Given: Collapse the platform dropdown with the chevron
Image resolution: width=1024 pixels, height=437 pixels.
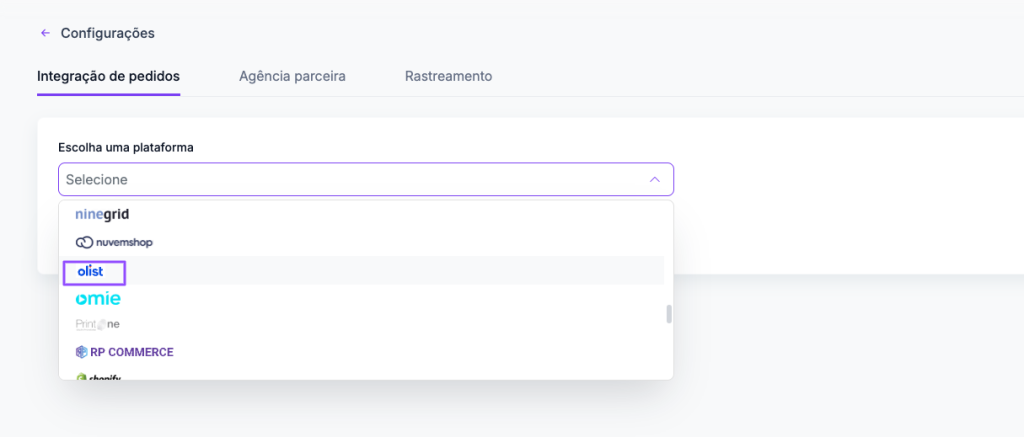Looking at the screenshot, I should [654, 180].
